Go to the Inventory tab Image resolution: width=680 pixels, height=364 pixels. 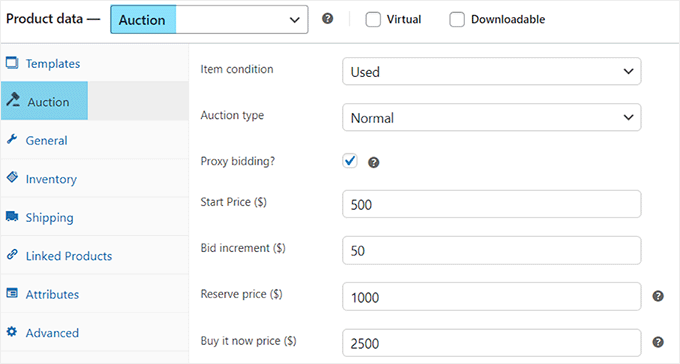[95, 179]
